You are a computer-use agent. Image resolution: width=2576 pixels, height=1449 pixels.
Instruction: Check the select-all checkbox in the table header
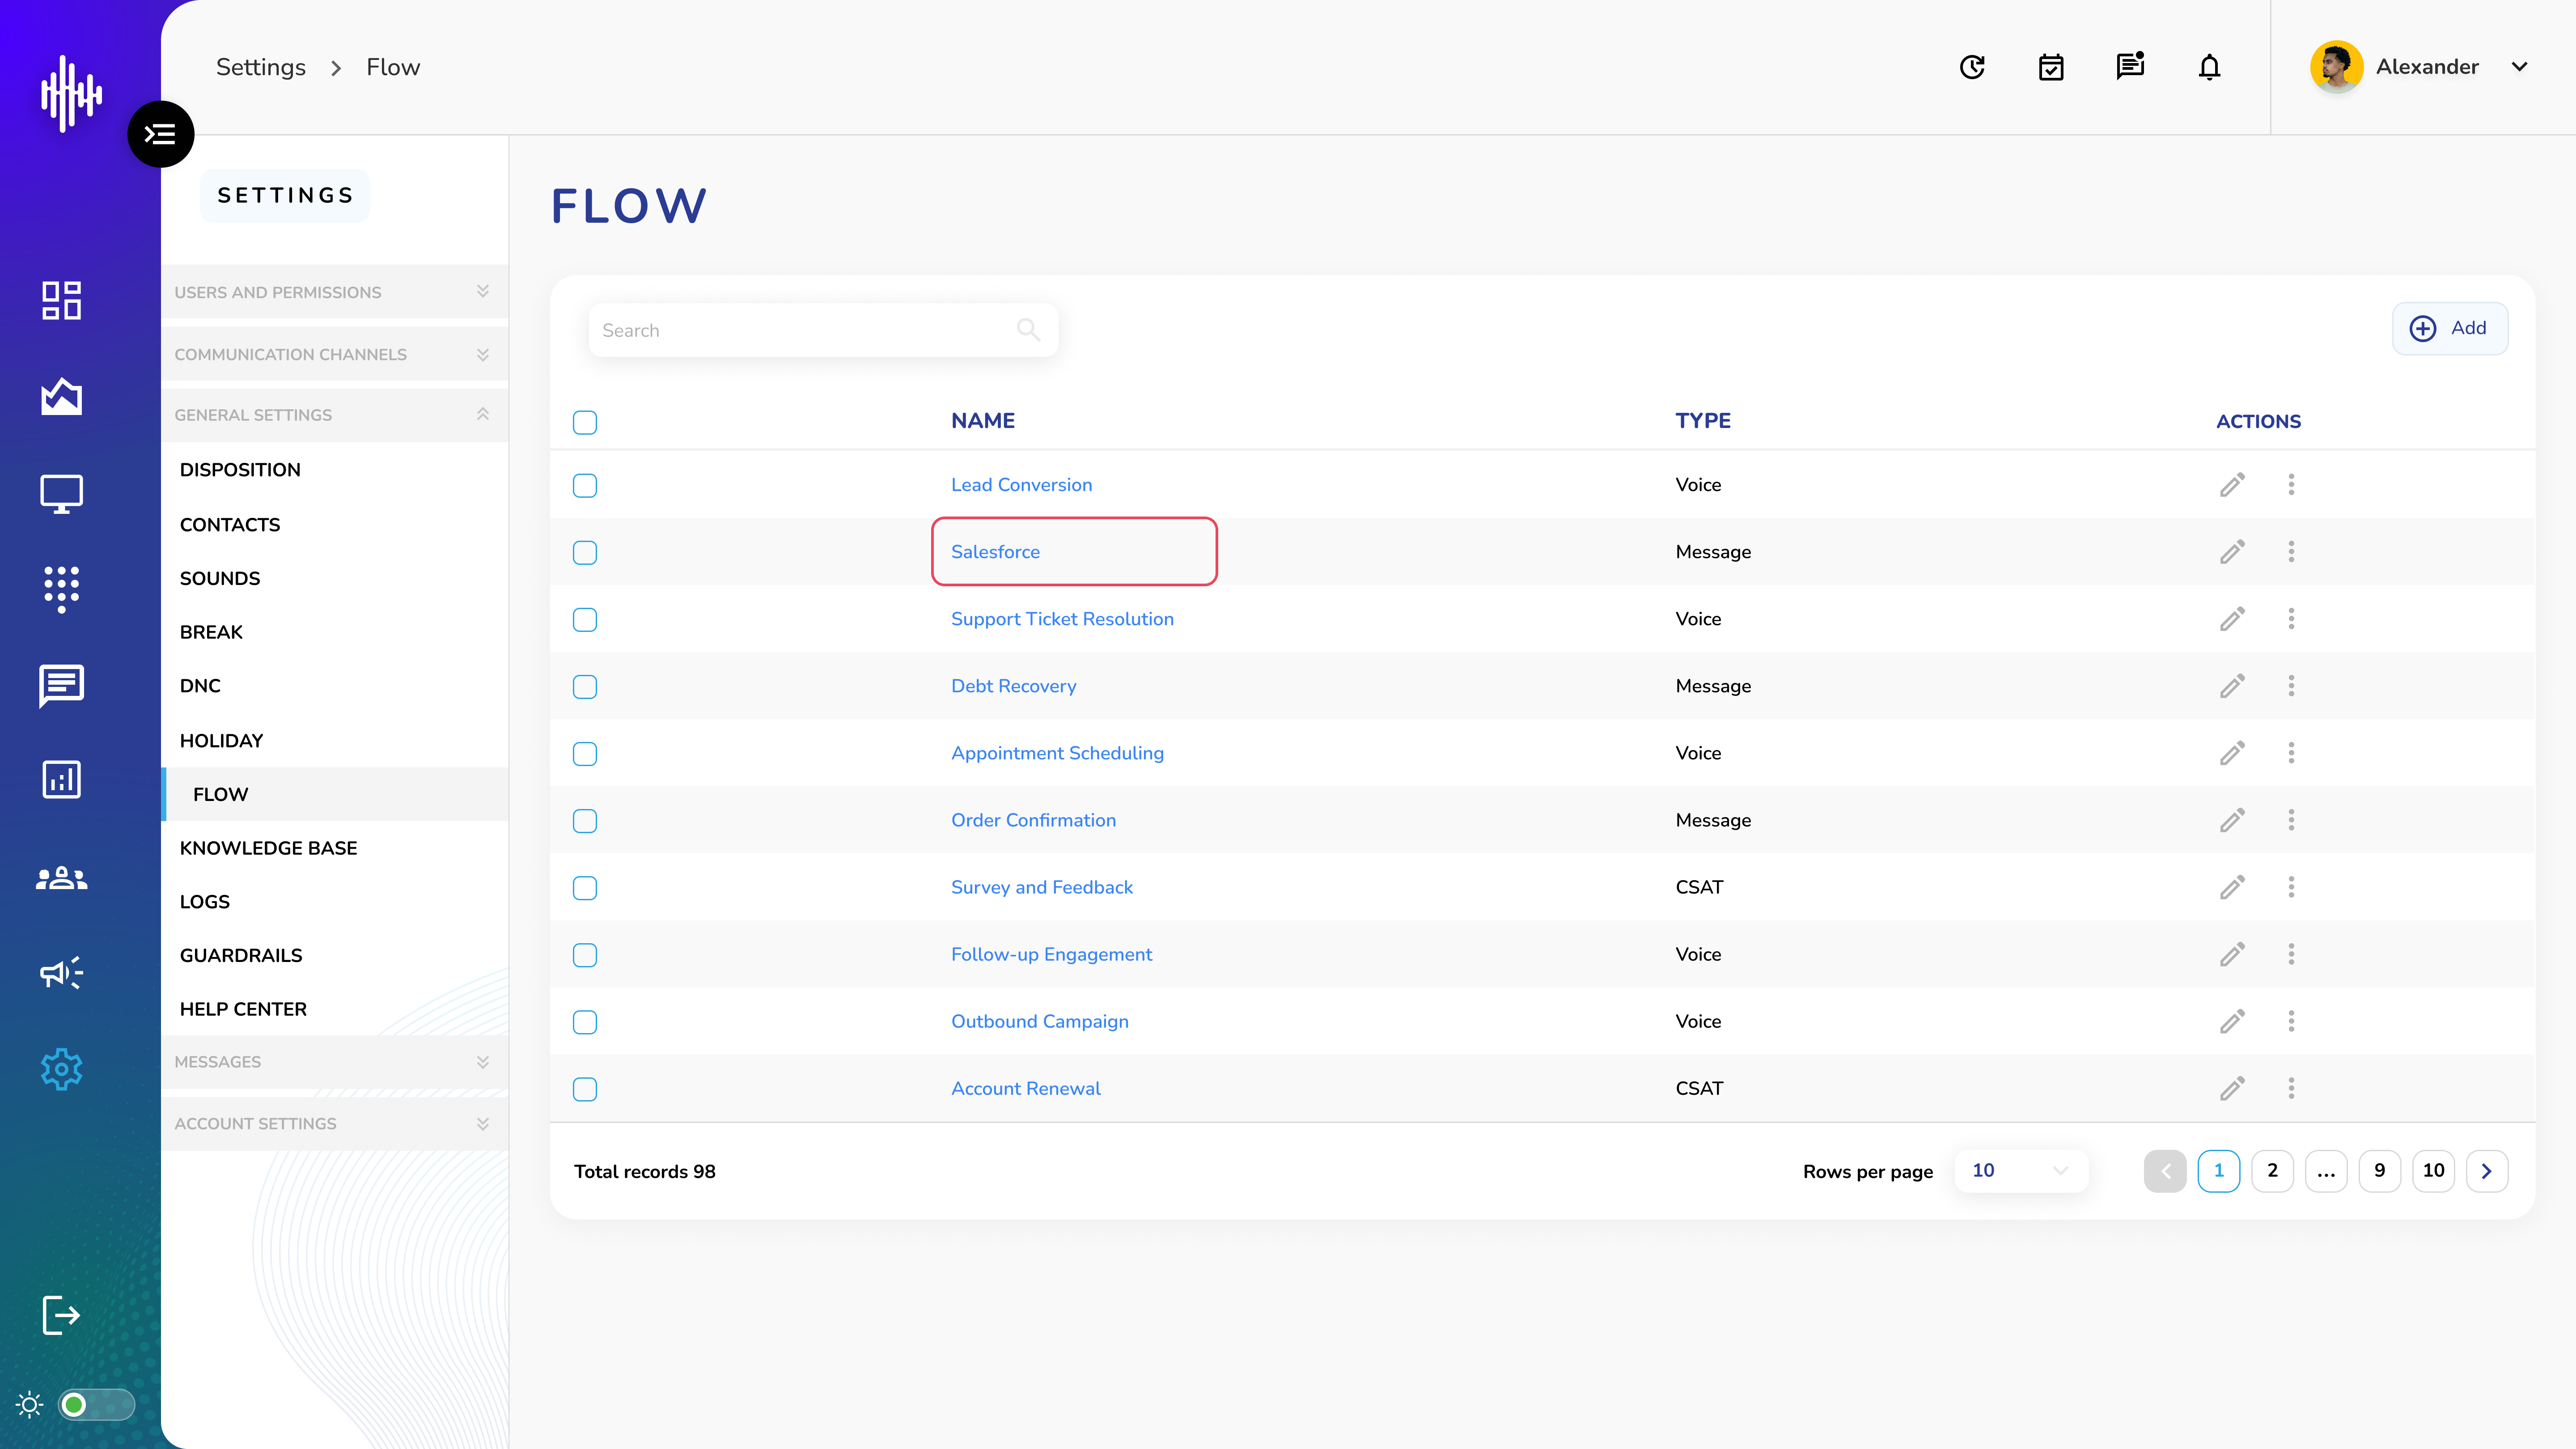pyautogui.click(x=585, y=422)
